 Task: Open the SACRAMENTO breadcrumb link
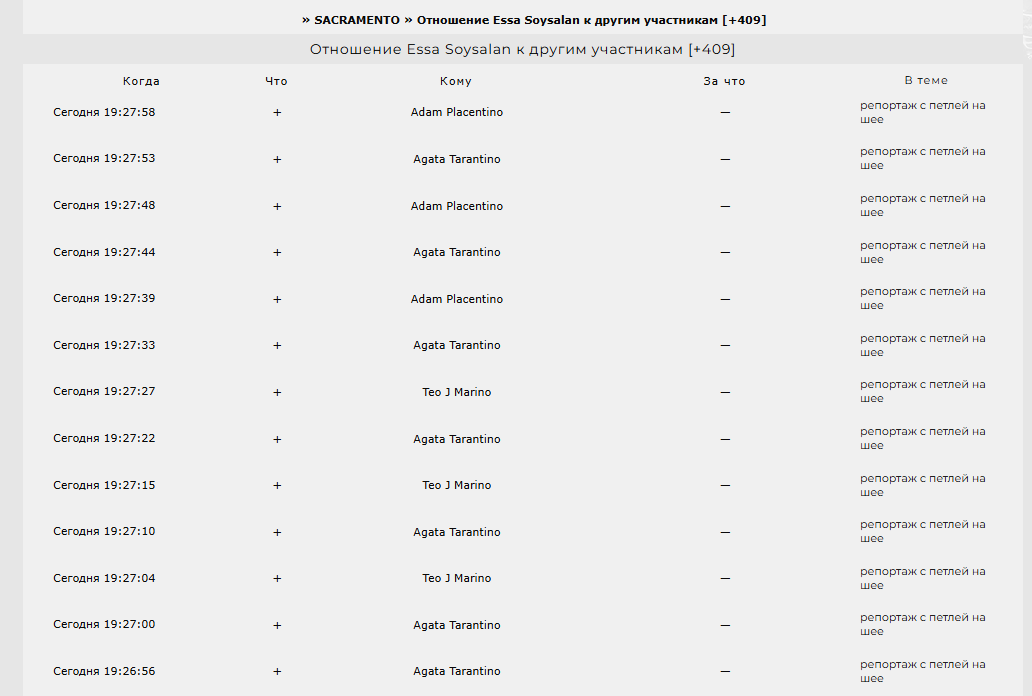click(x=356, y=20)
